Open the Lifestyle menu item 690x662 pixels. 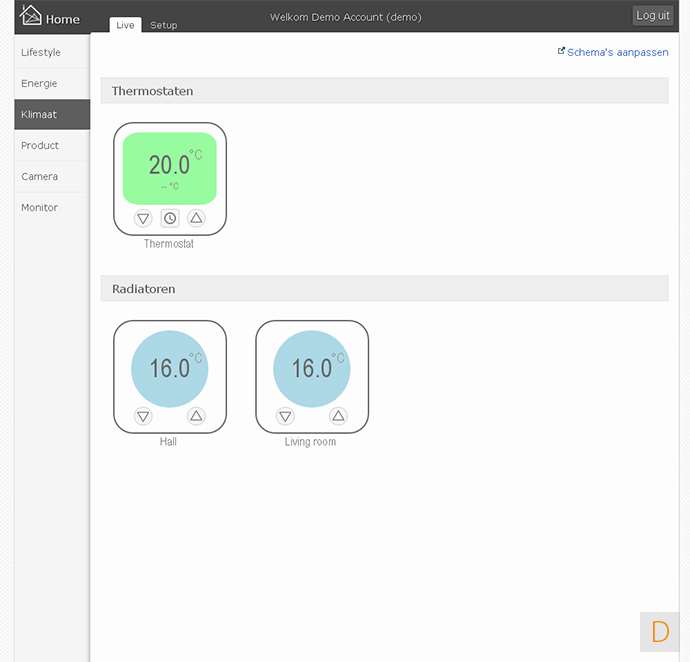[x=41, y=52]
